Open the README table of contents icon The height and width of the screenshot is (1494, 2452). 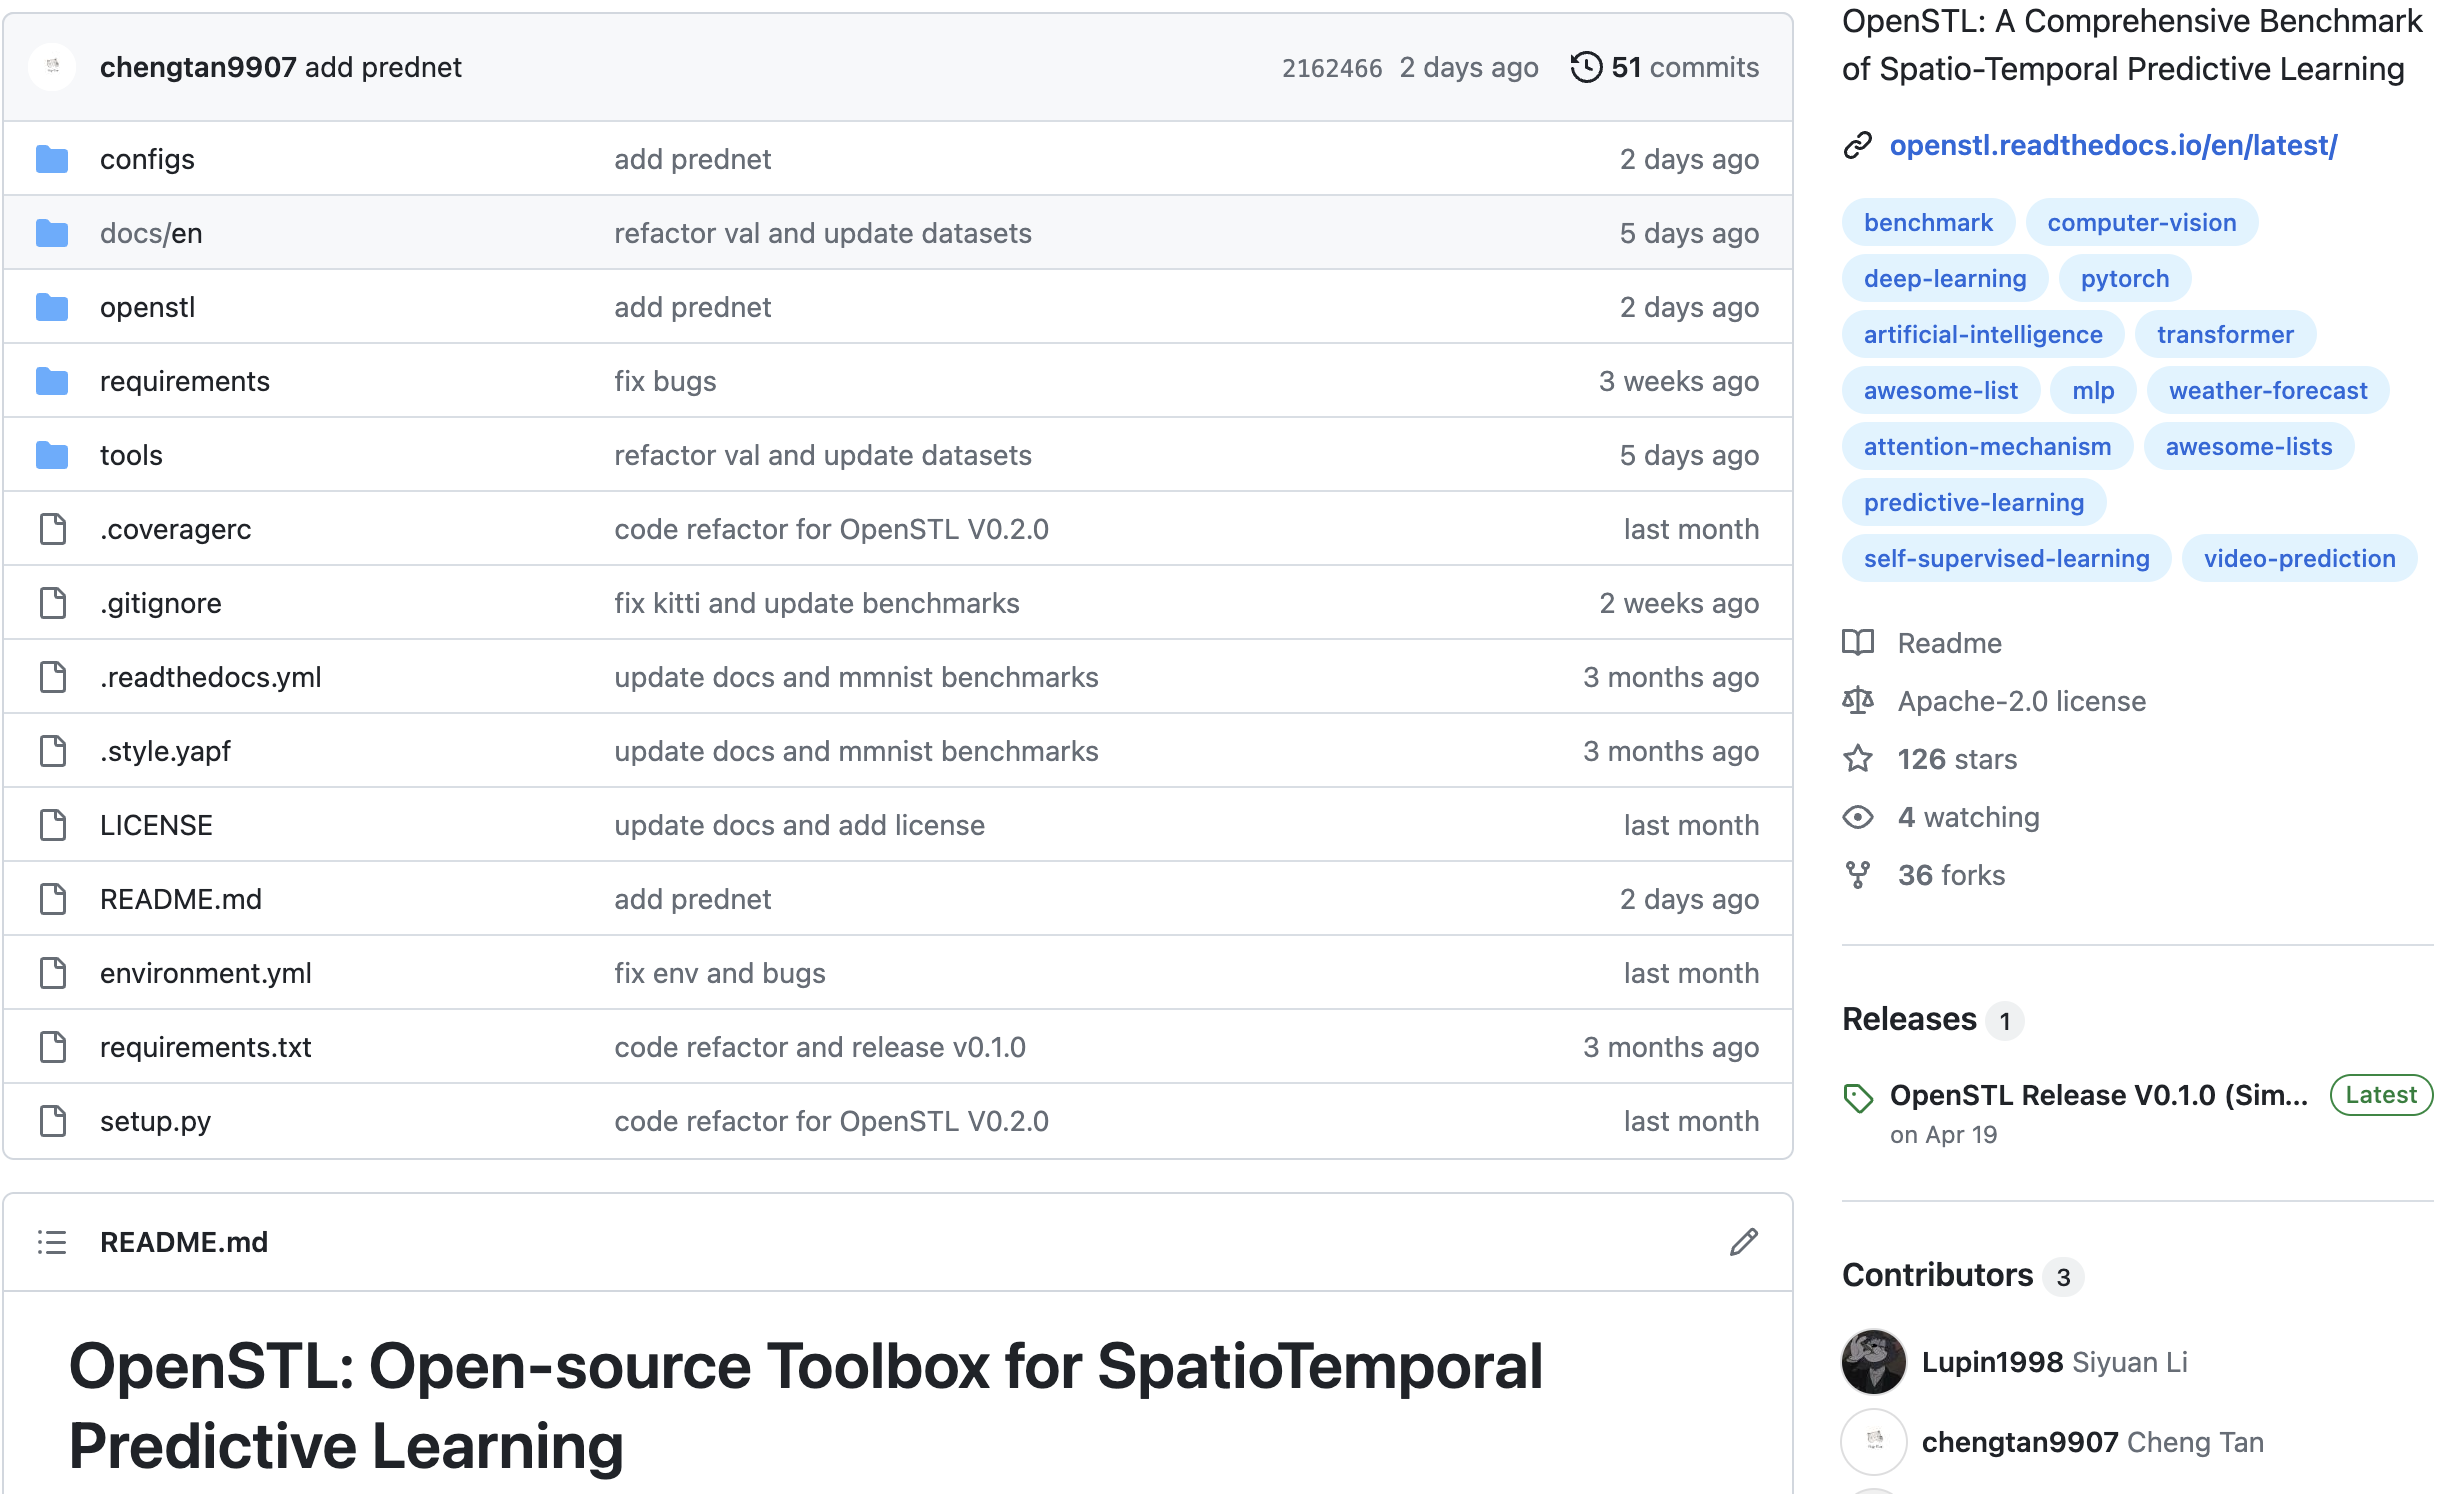[x=52, y=1242]
